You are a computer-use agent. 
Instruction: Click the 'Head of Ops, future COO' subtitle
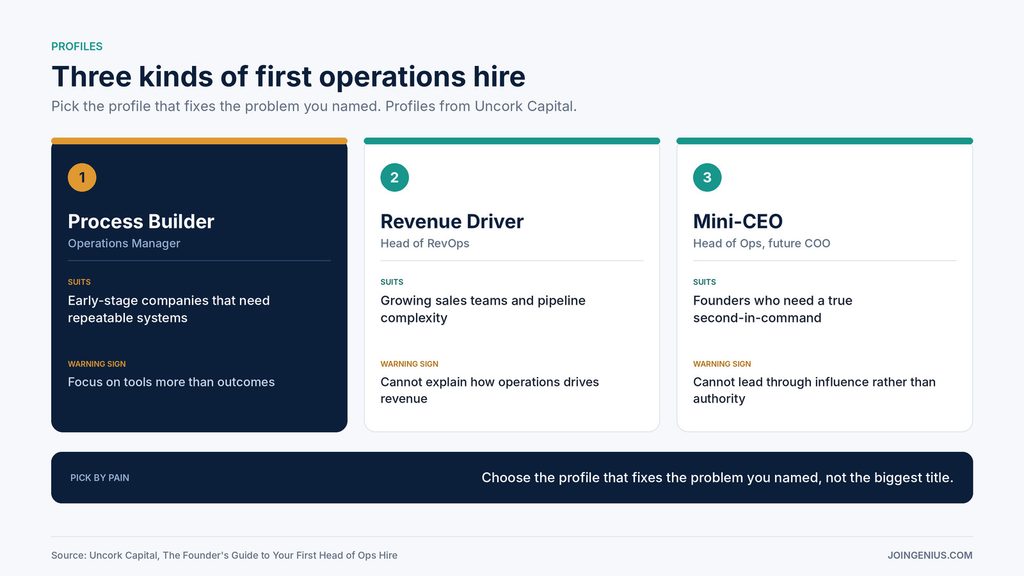tap(761, 243)
